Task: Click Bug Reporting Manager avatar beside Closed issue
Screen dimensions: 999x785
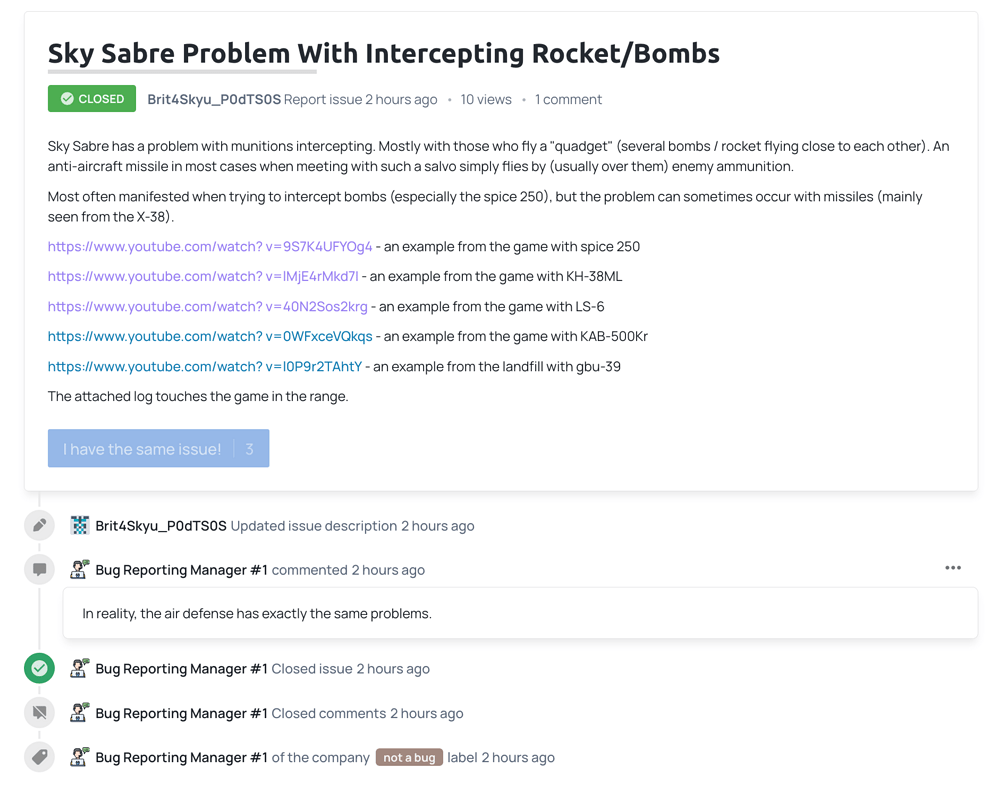Action: coord(80,668)
